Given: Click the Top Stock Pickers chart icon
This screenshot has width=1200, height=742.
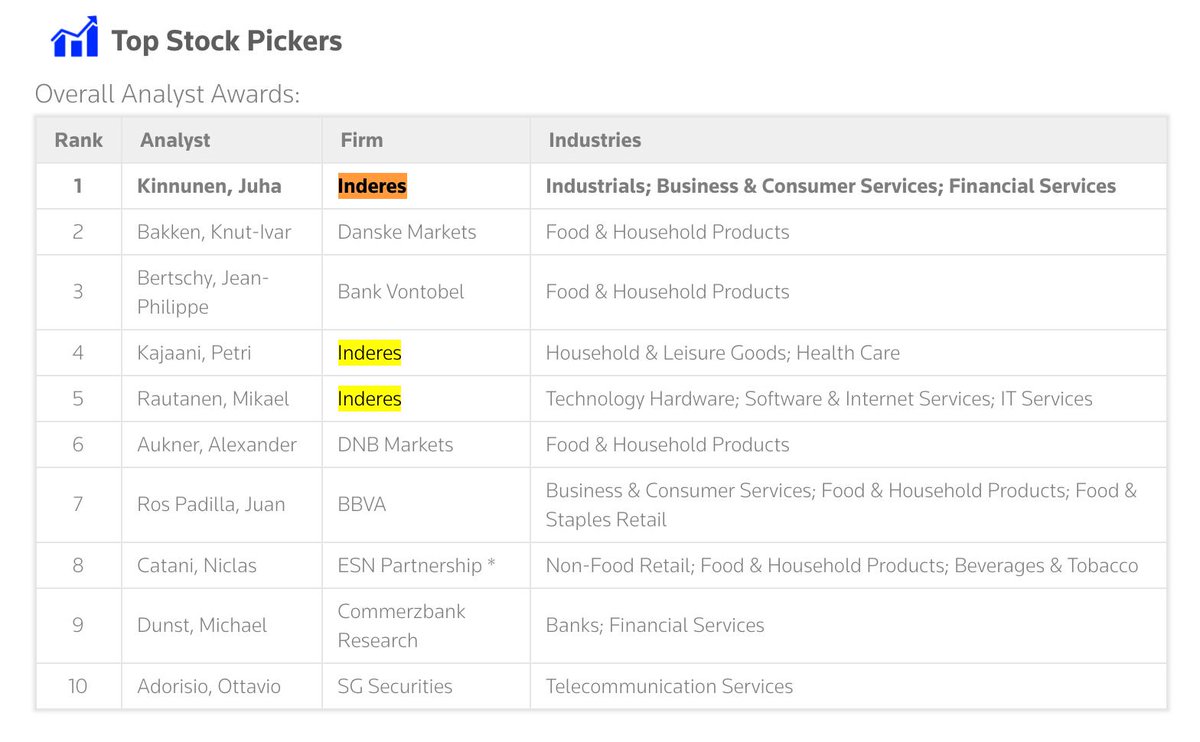Looking at the screenshot, I should coord(74,38).
